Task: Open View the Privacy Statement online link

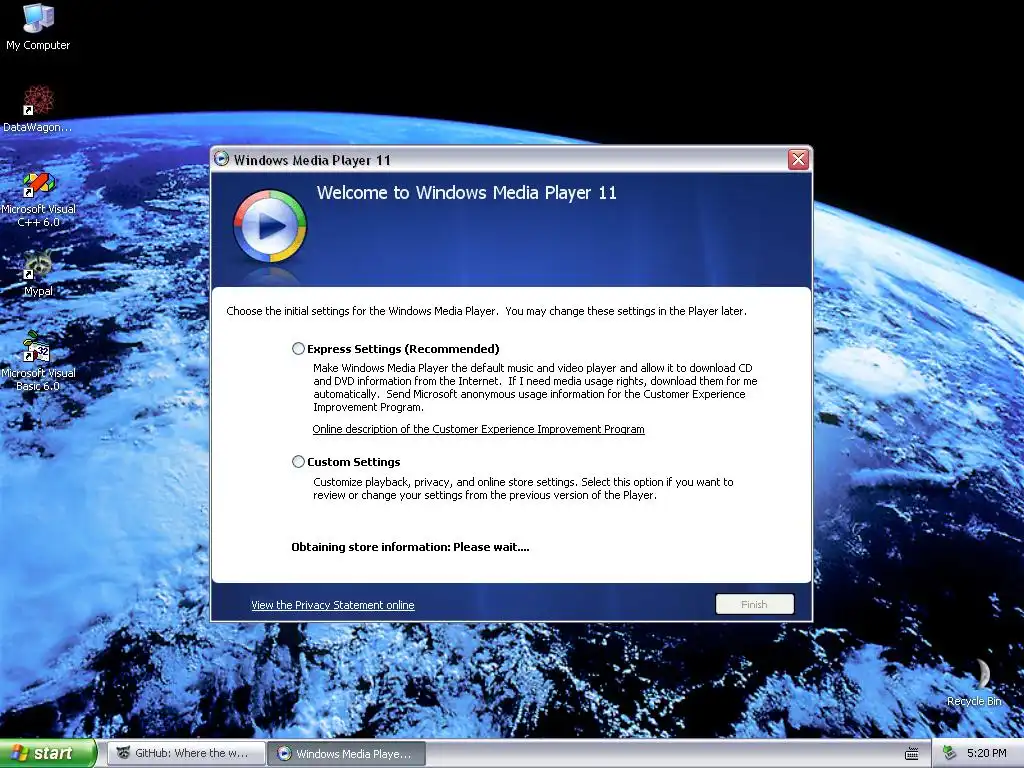Action: click(332, 605)
